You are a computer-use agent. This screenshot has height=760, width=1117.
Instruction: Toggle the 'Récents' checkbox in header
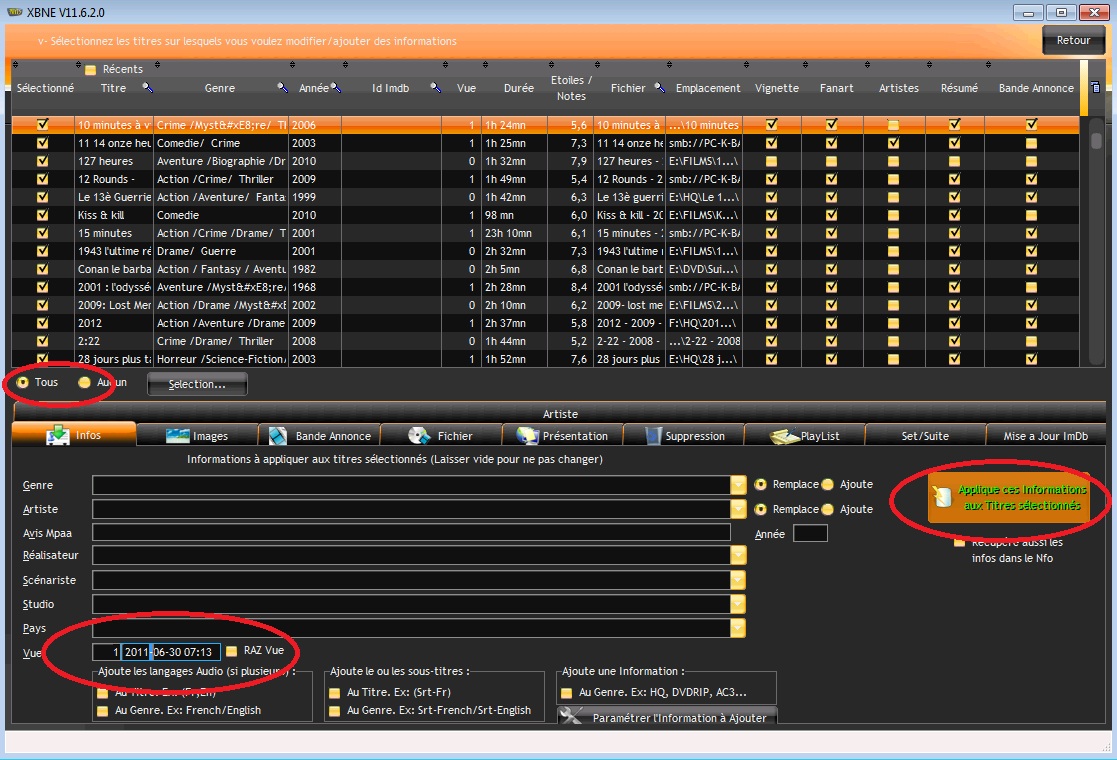click(90, 70)
